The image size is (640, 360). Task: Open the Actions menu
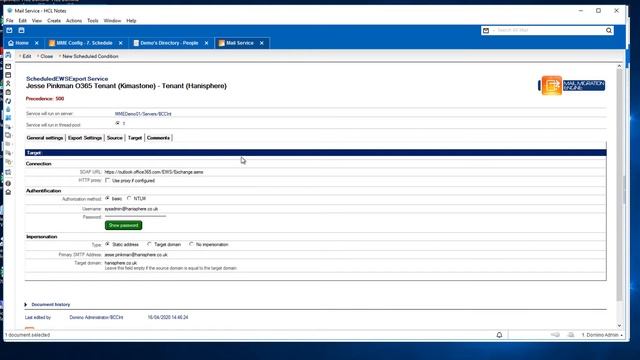74,20
